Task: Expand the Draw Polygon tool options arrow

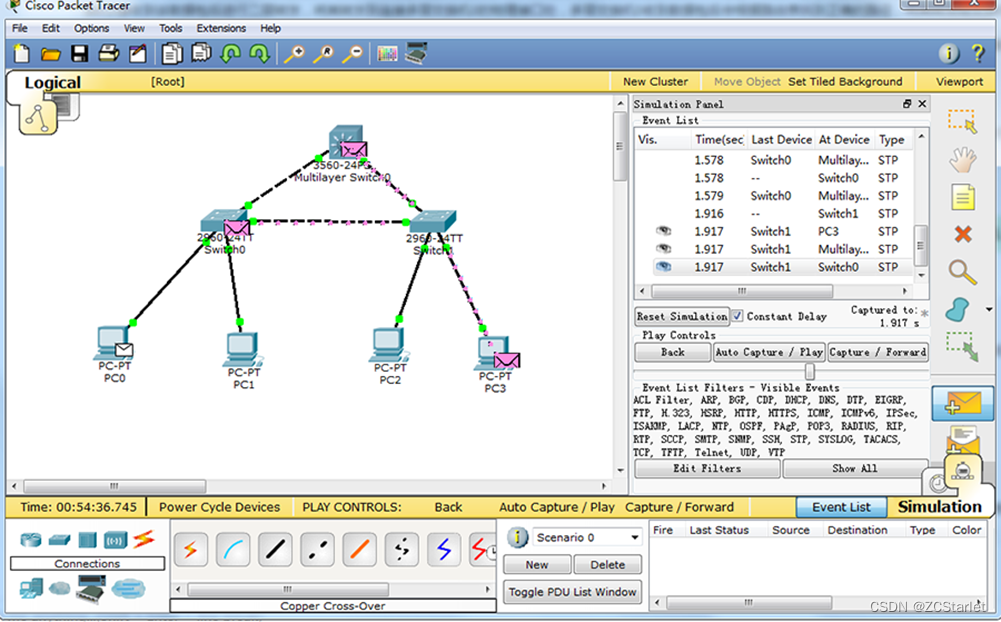Action: tap(989, 310)
